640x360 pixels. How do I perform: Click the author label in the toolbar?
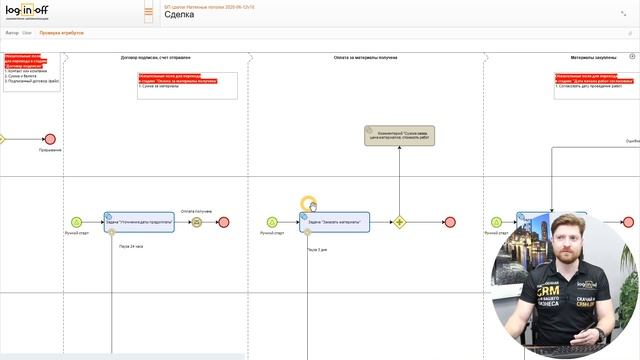(12, 33)
